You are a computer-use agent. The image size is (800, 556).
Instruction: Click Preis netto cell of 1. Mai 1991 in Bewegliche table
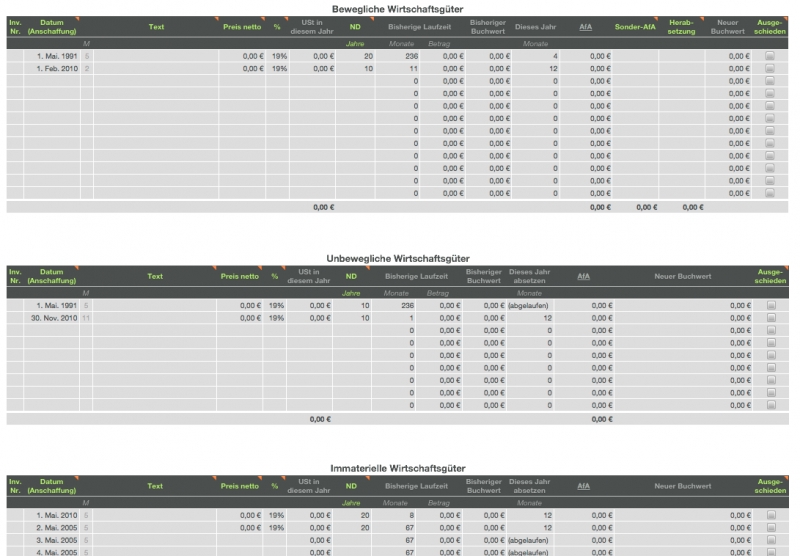click(x=241, y=56)
